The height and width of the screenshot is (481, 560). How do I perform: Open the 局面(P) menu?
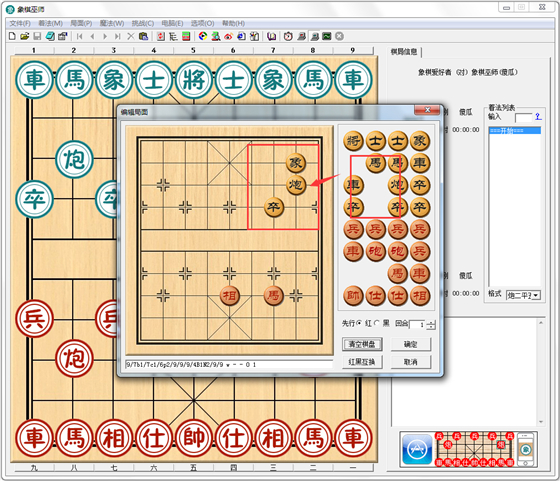coord(81,23)
